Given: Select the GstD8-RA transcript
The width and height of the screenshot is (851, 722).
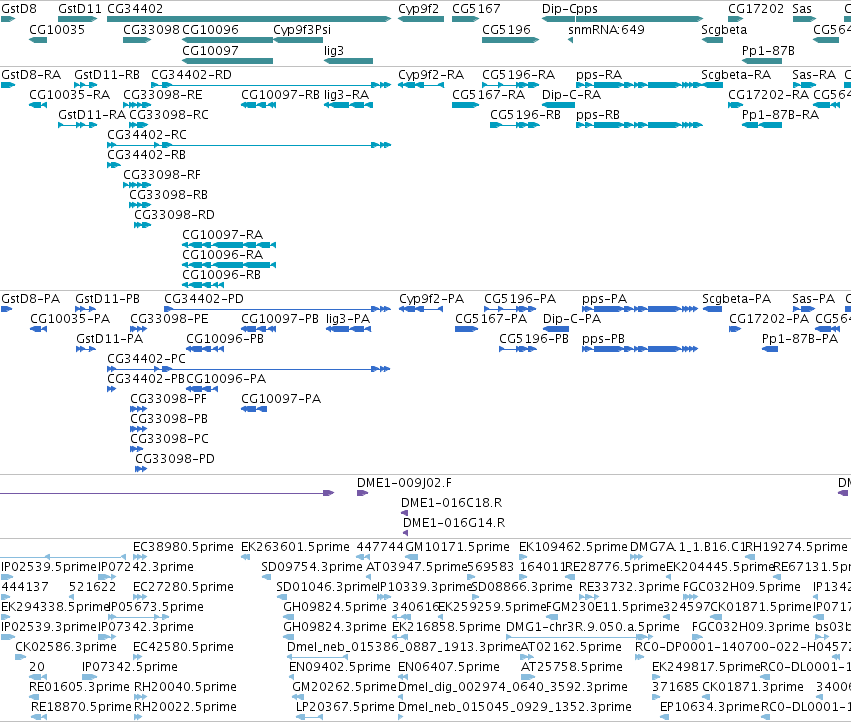Looking at the screenshot, I should tap(8, 85).
